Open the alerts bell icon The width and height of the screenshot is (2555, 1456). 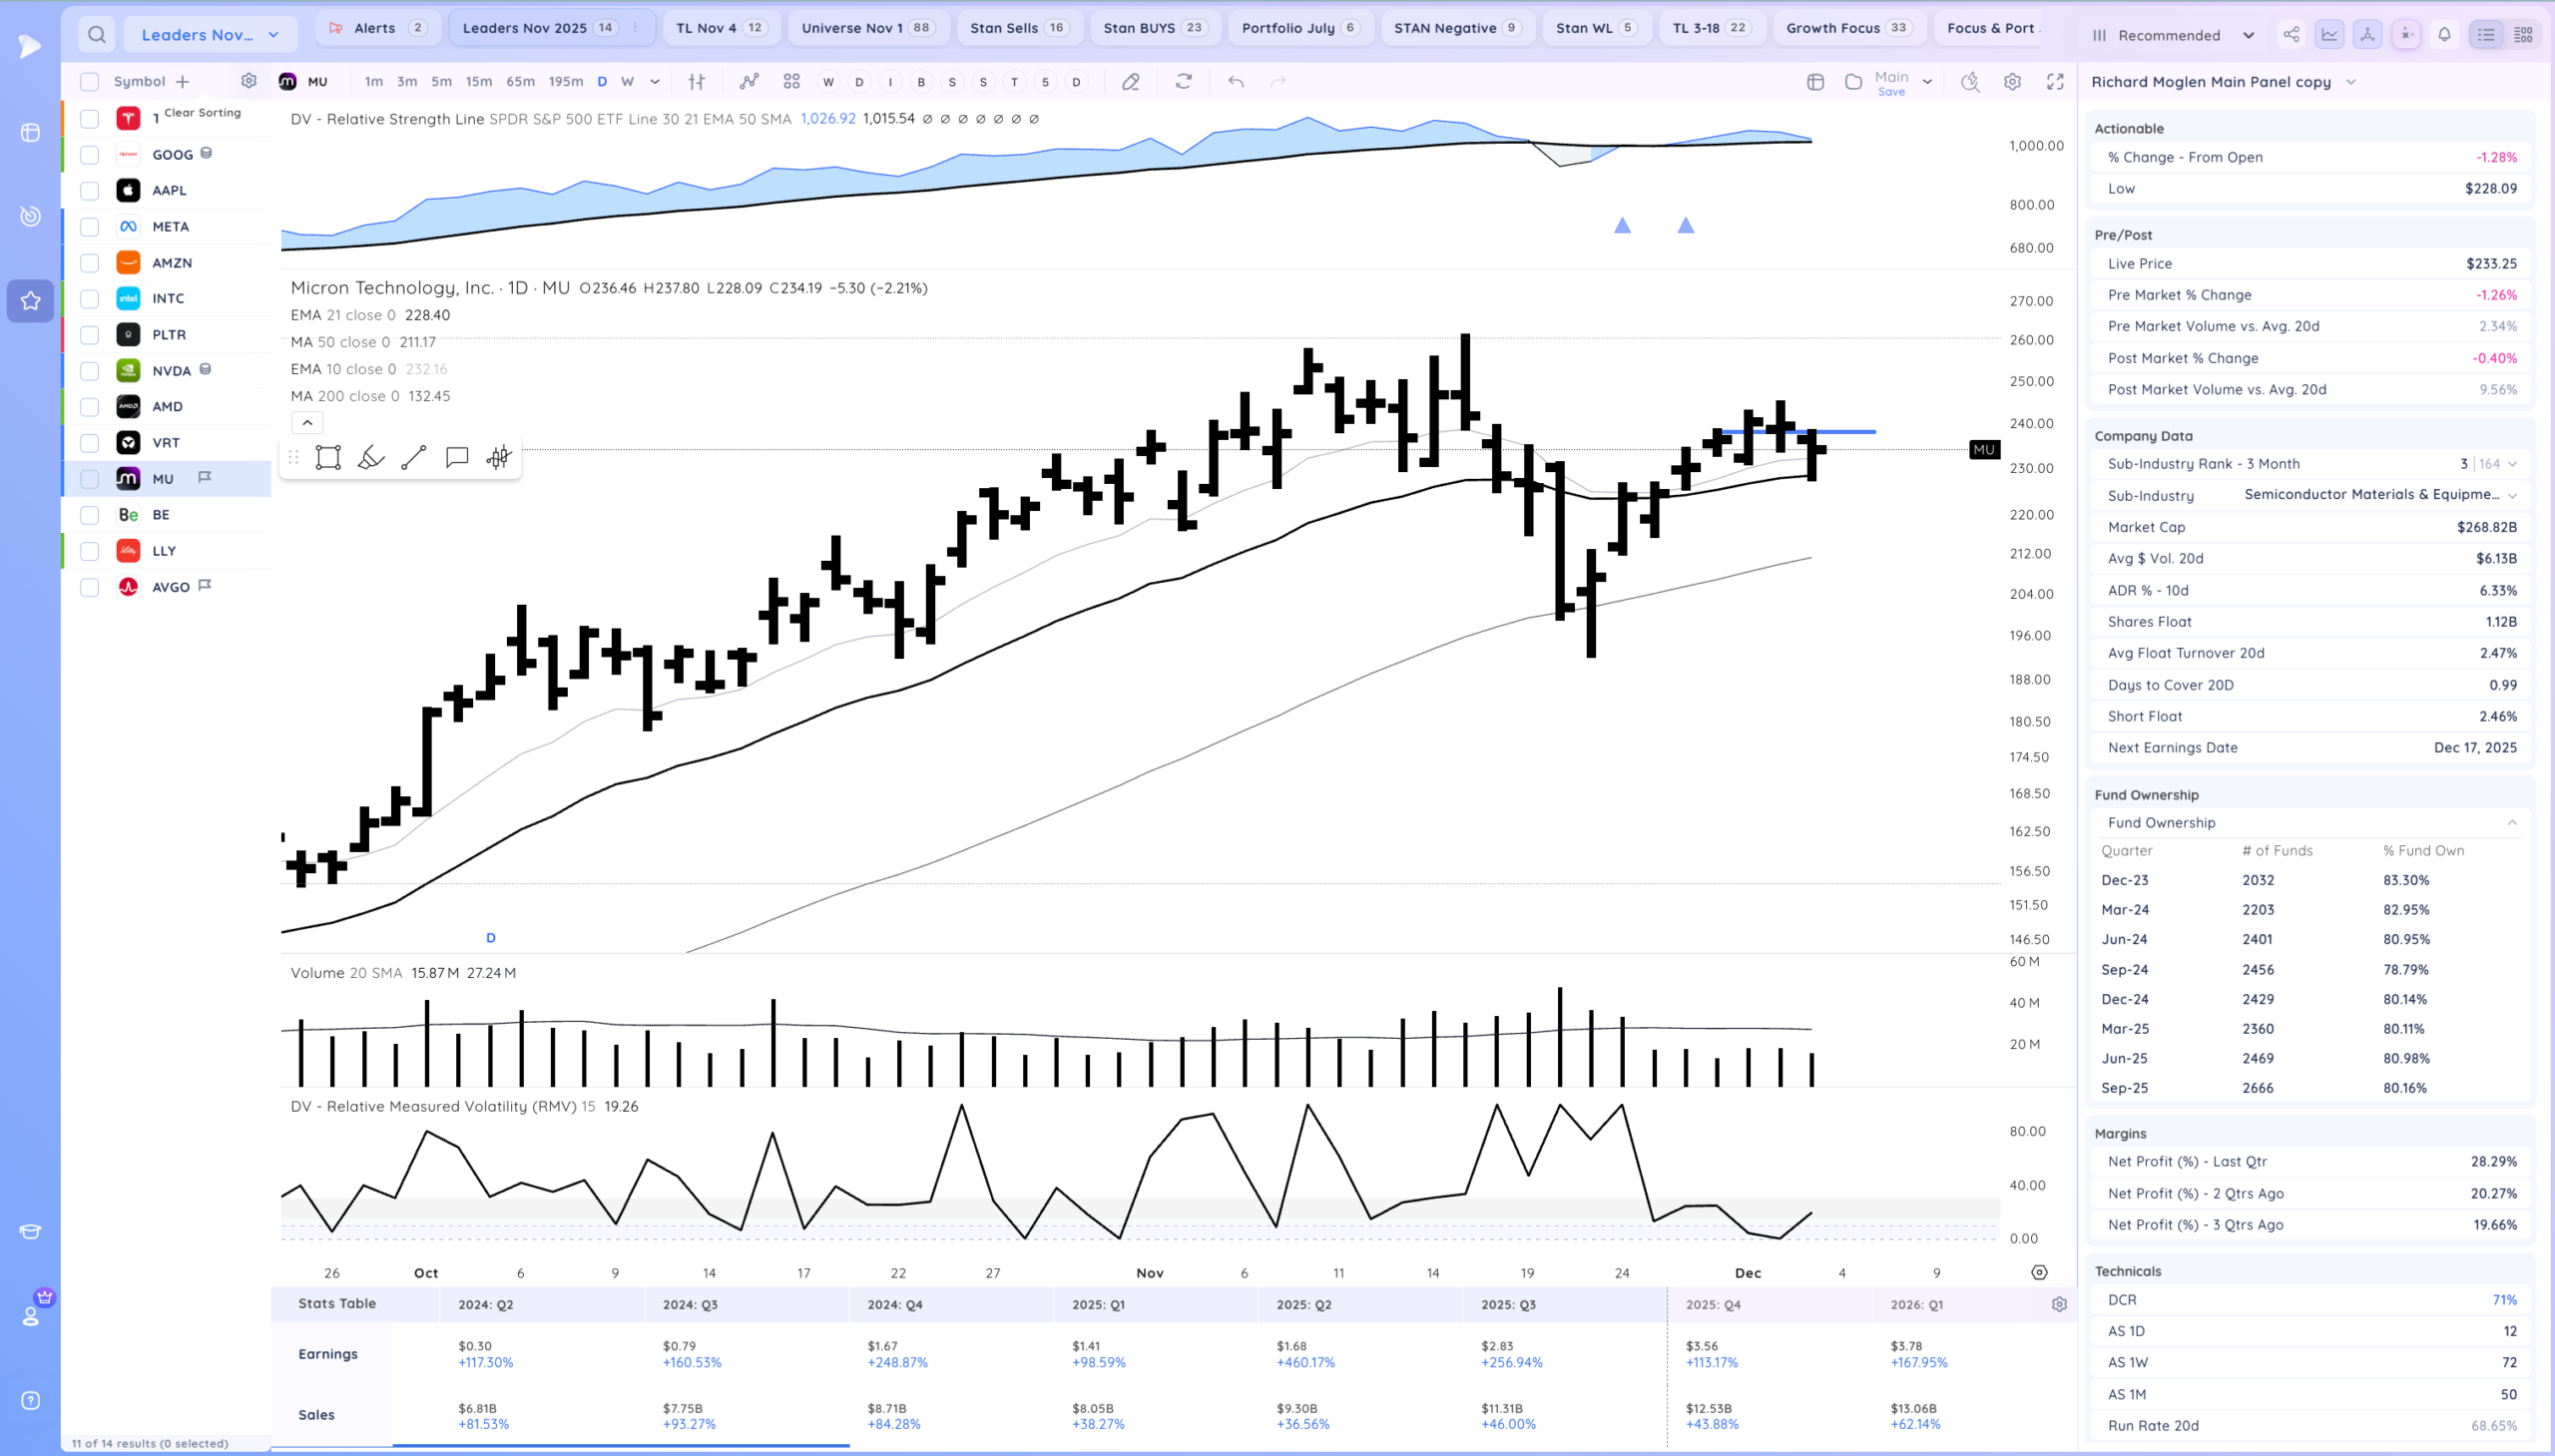tap(2444, 35)
